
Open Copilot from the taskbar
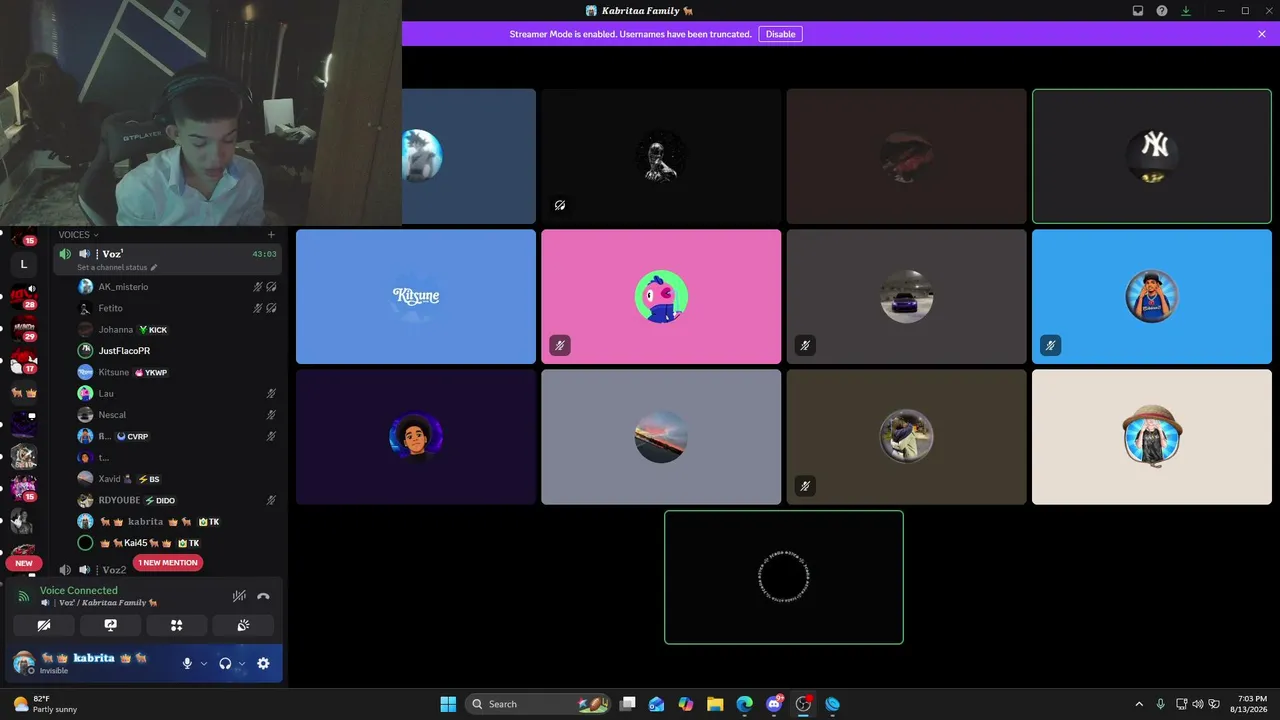tap(686, 704)
